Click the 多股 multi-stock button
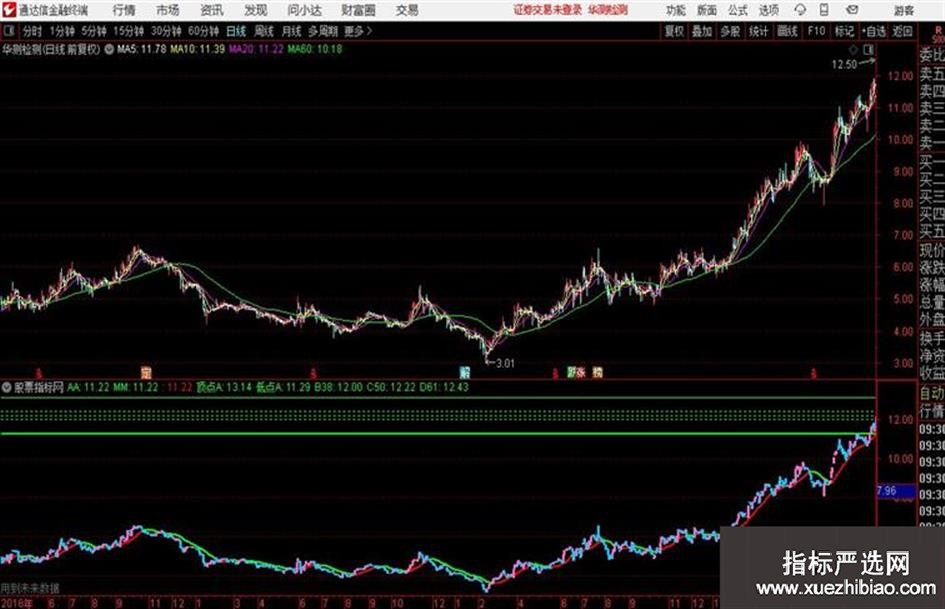This screenshot has height=609, width=945. pyautogui.click(x=730, y=31)
